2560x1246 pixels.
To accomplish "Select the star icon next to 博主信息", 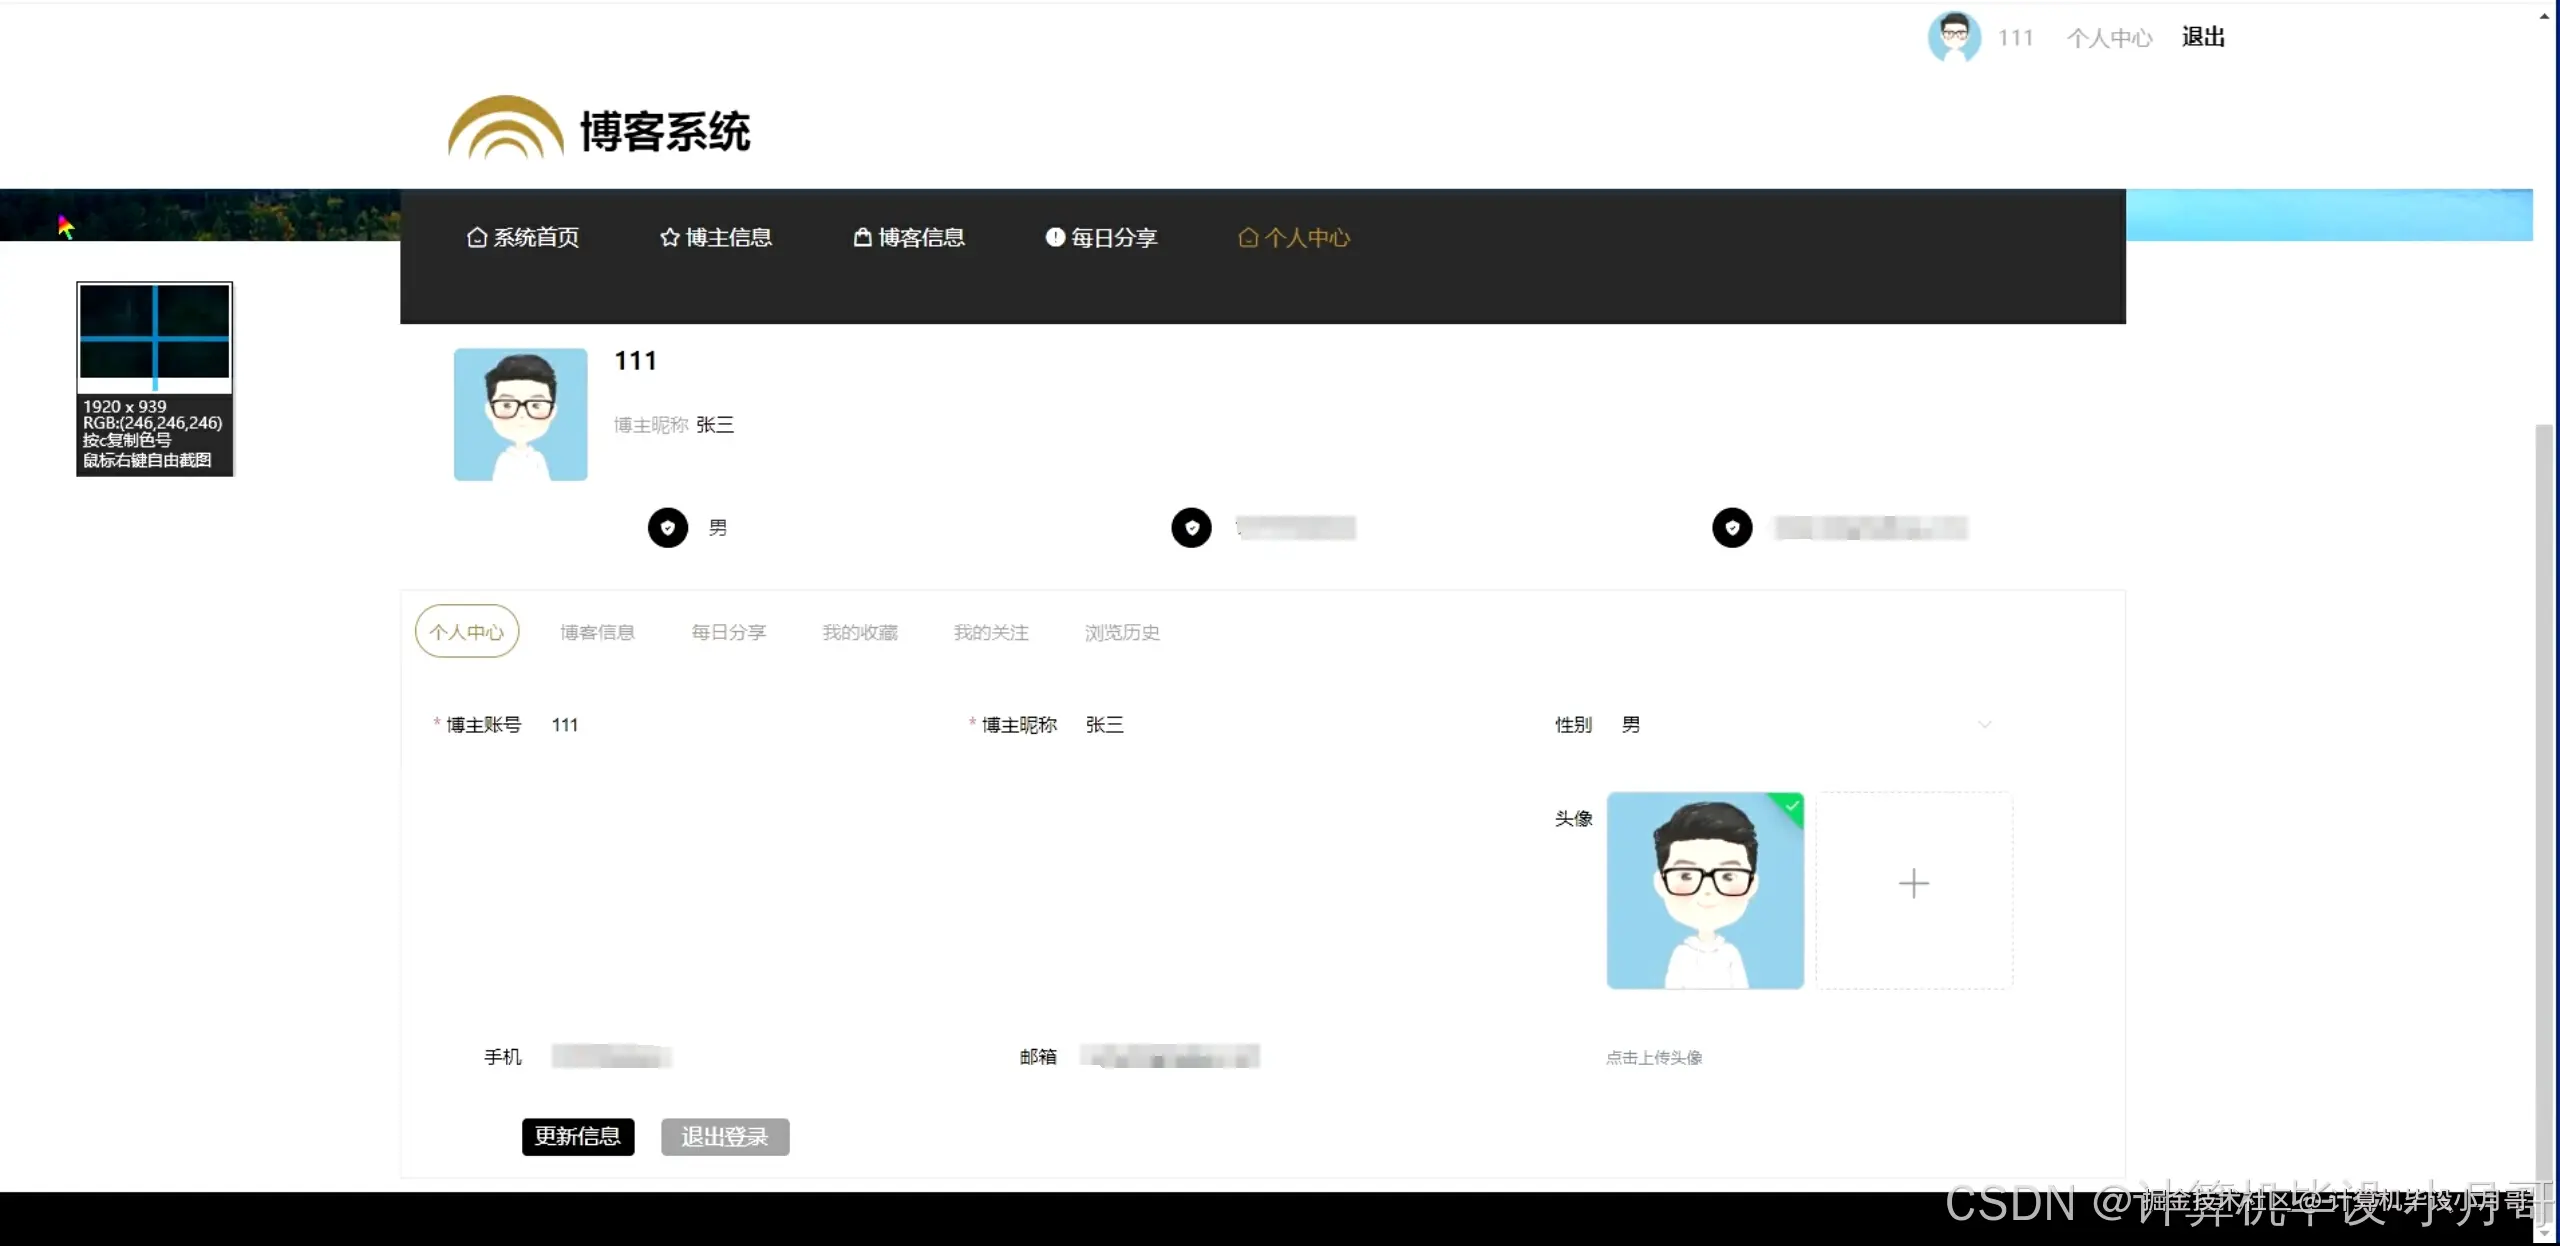I will [x=668, y=237].
